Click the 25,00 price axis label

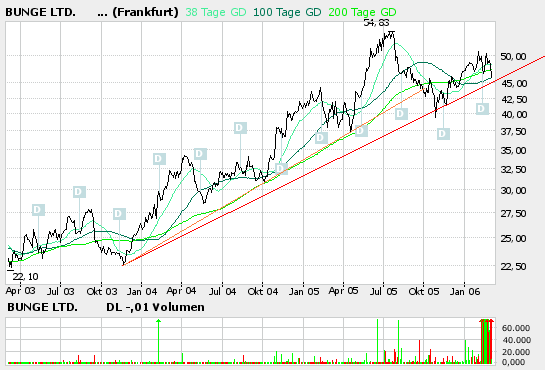[513, 239]
